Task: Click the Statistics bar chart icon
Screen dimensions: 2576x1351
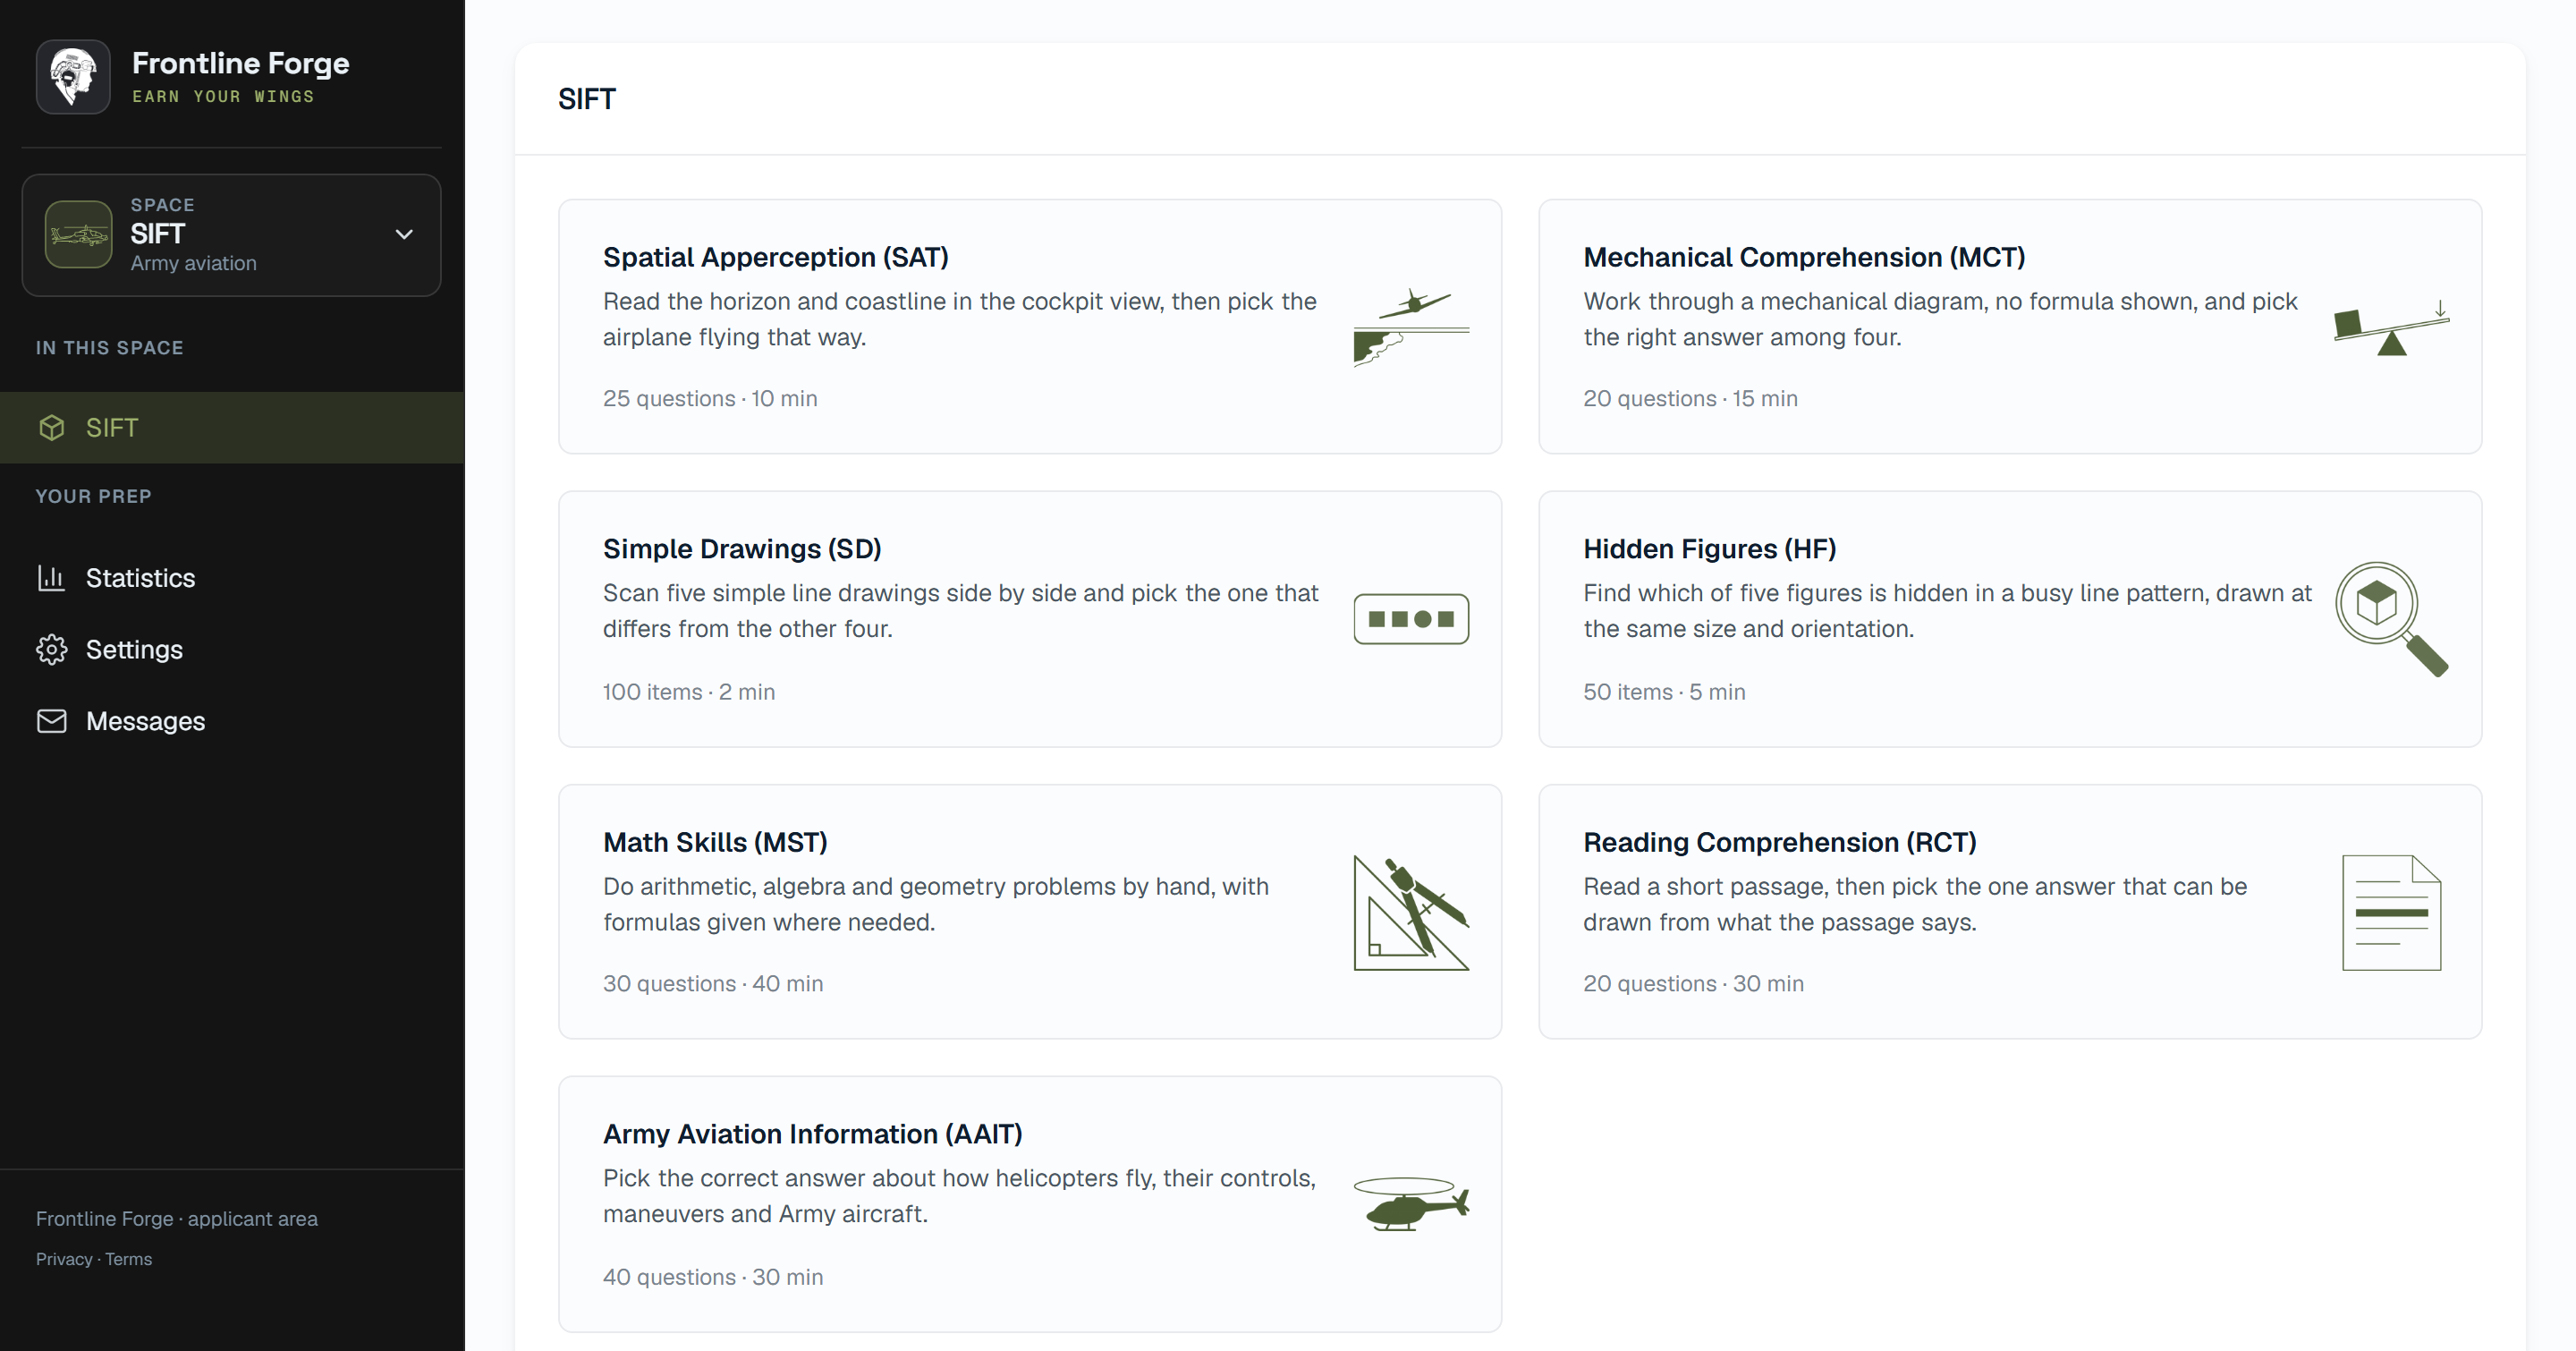Action: tap(51, 578)
